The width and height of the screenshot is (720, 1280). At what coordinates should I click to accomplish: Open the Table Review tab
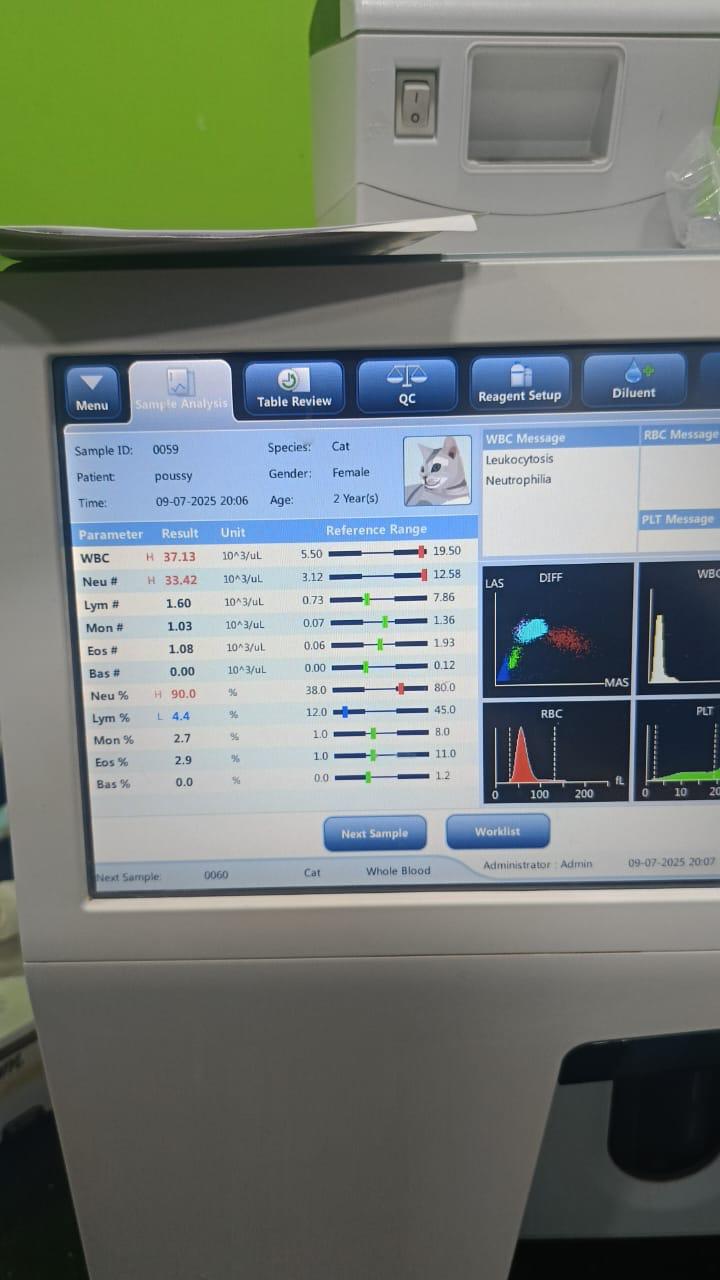pyautogui.click(x=293, y=388)
